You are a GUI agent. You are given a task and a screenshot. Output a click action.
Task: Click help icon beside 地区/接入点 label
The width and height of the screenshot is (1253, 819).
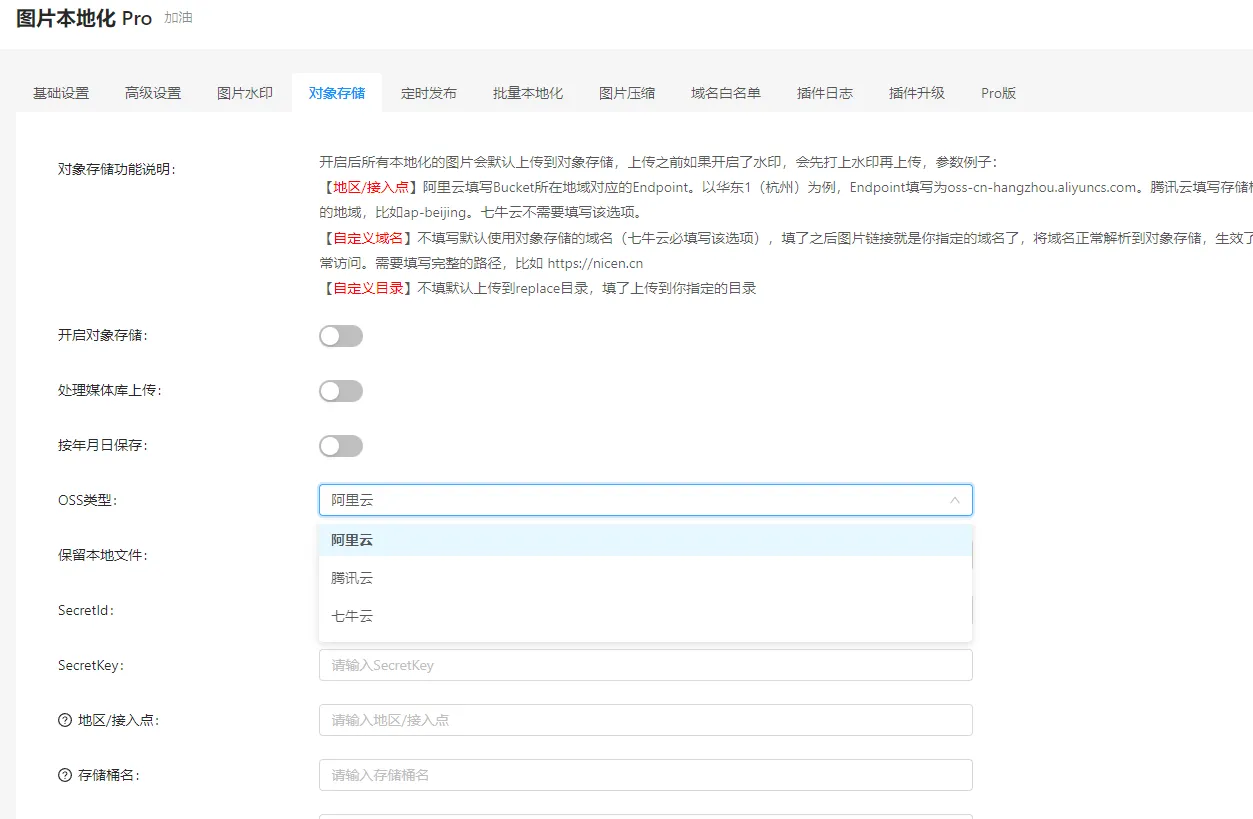(66, 720)
